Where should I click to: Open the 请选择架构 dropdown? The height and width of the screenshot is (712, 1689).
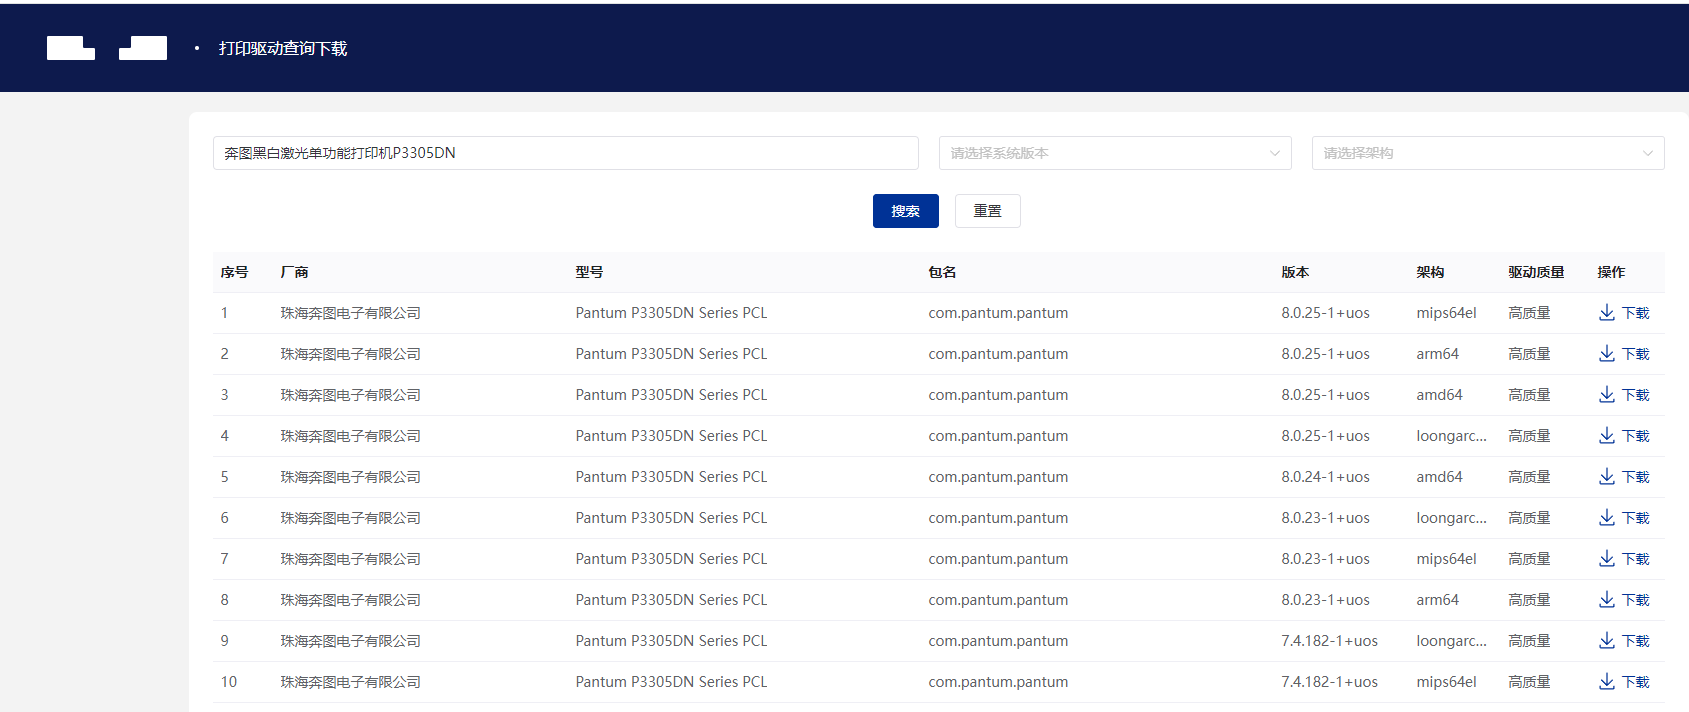click(1488, 153)
